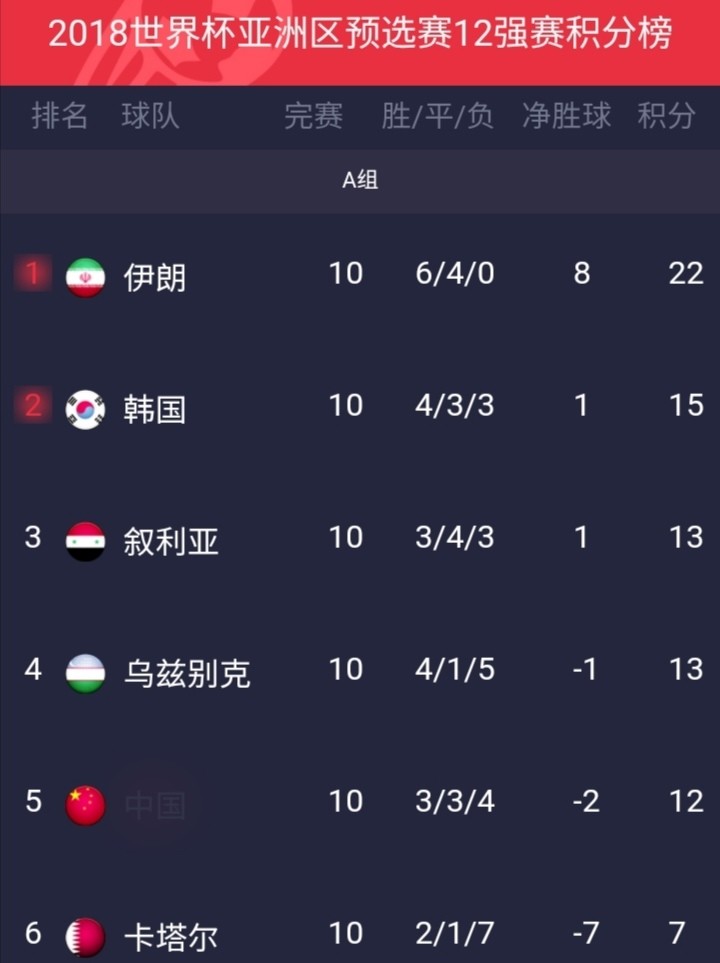Sort by the 净胜球 column header
Image resolution: width=720 pixels, height=963 pixels.
click(566, 116)
